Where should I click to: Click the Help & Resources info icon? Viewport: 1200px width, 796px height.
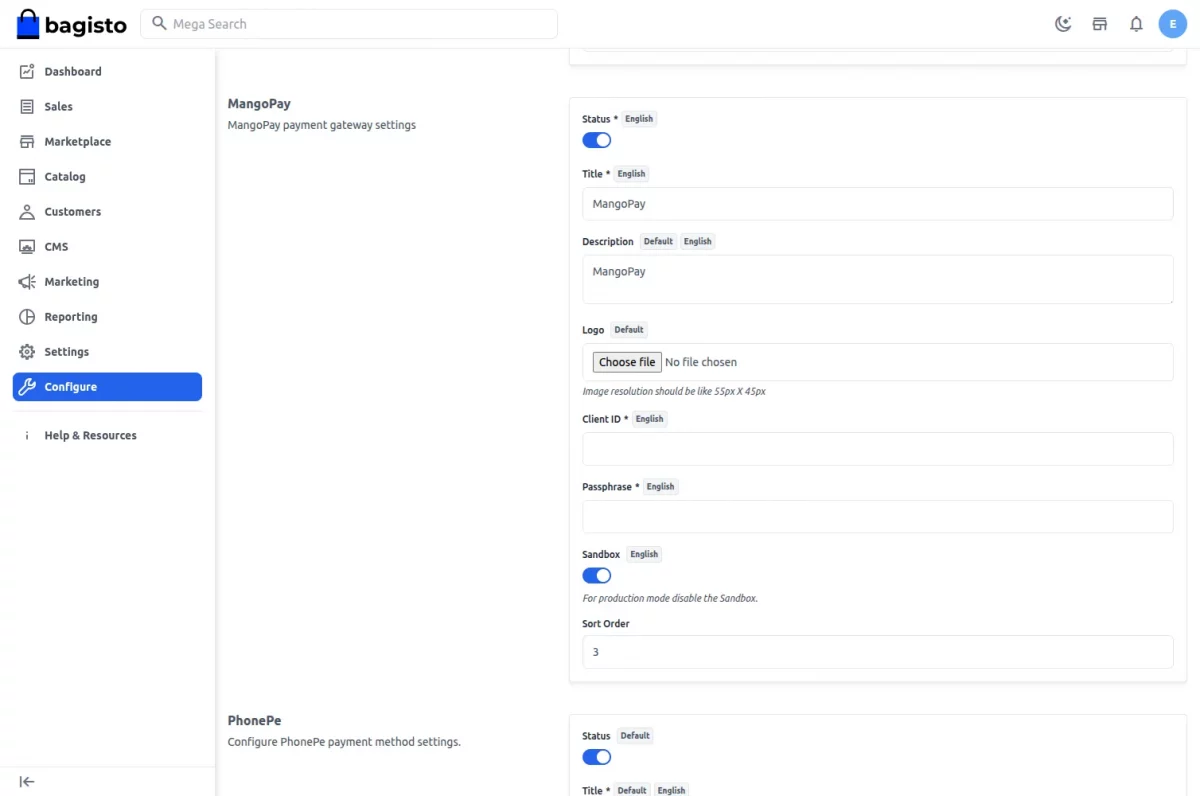[x=27, y=435]
